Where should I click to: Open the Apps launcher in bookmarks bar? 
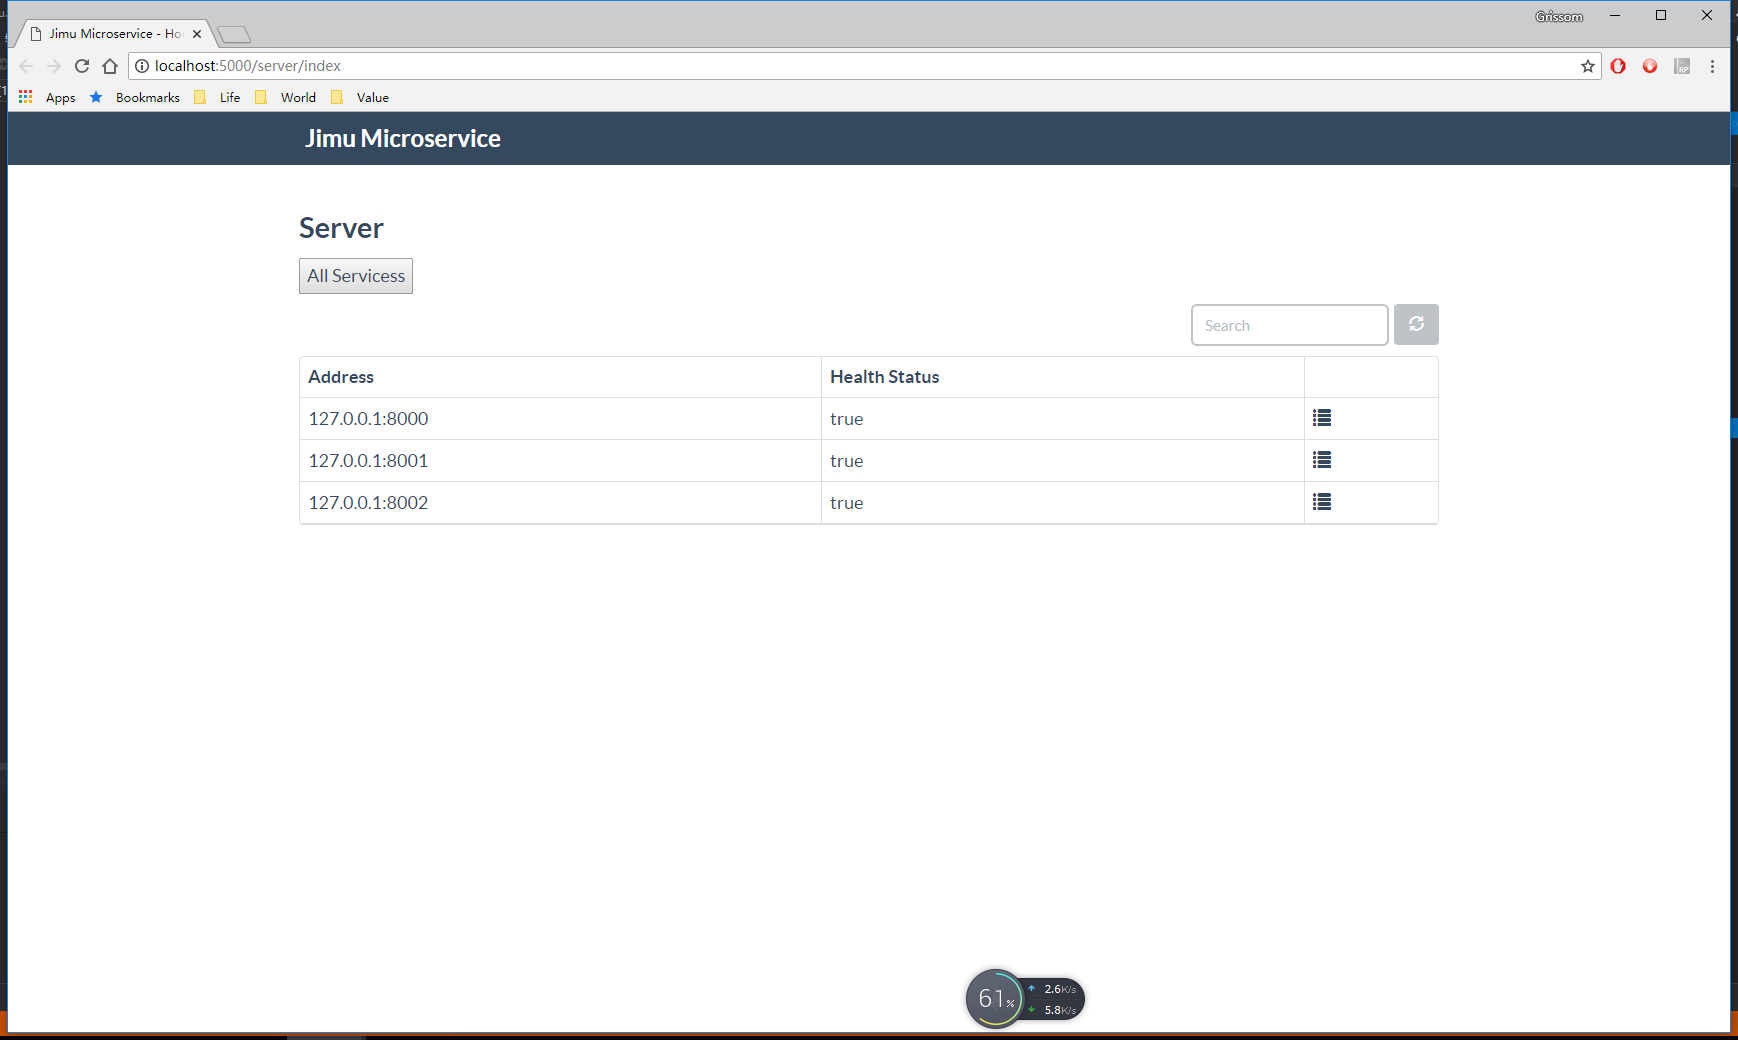tap(47, 97)
